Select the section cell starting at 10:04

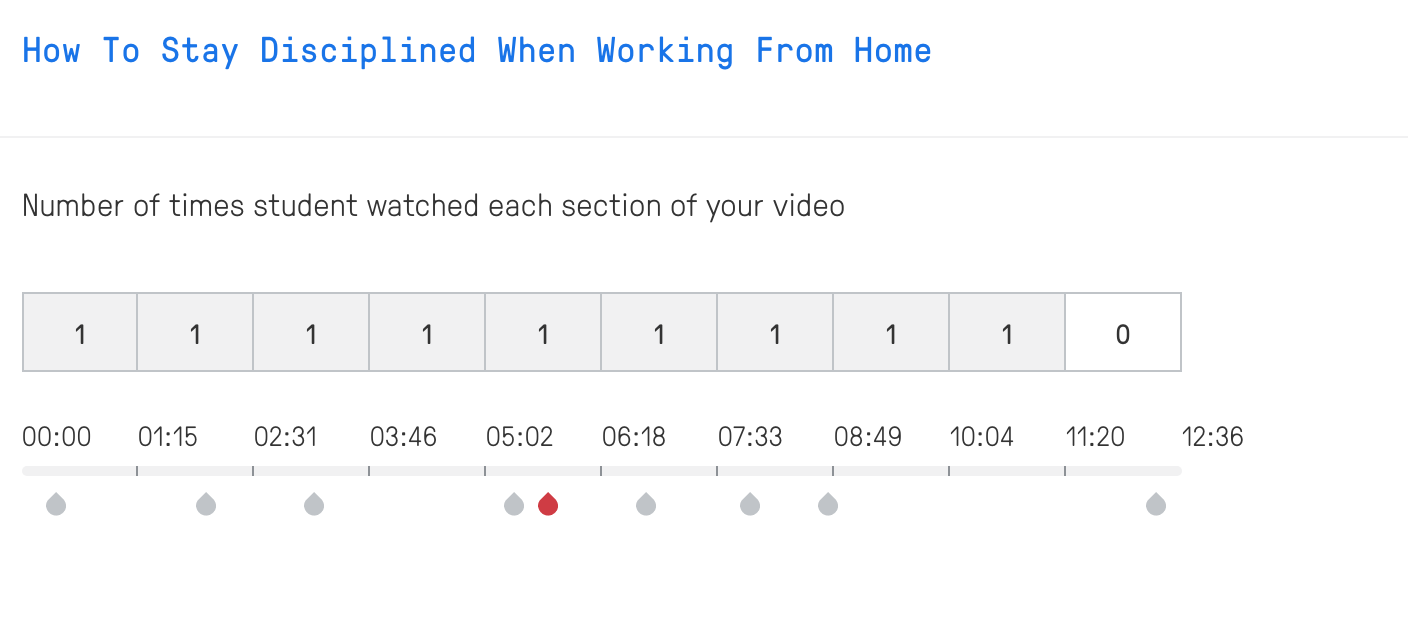click(x=1007, y=332)
